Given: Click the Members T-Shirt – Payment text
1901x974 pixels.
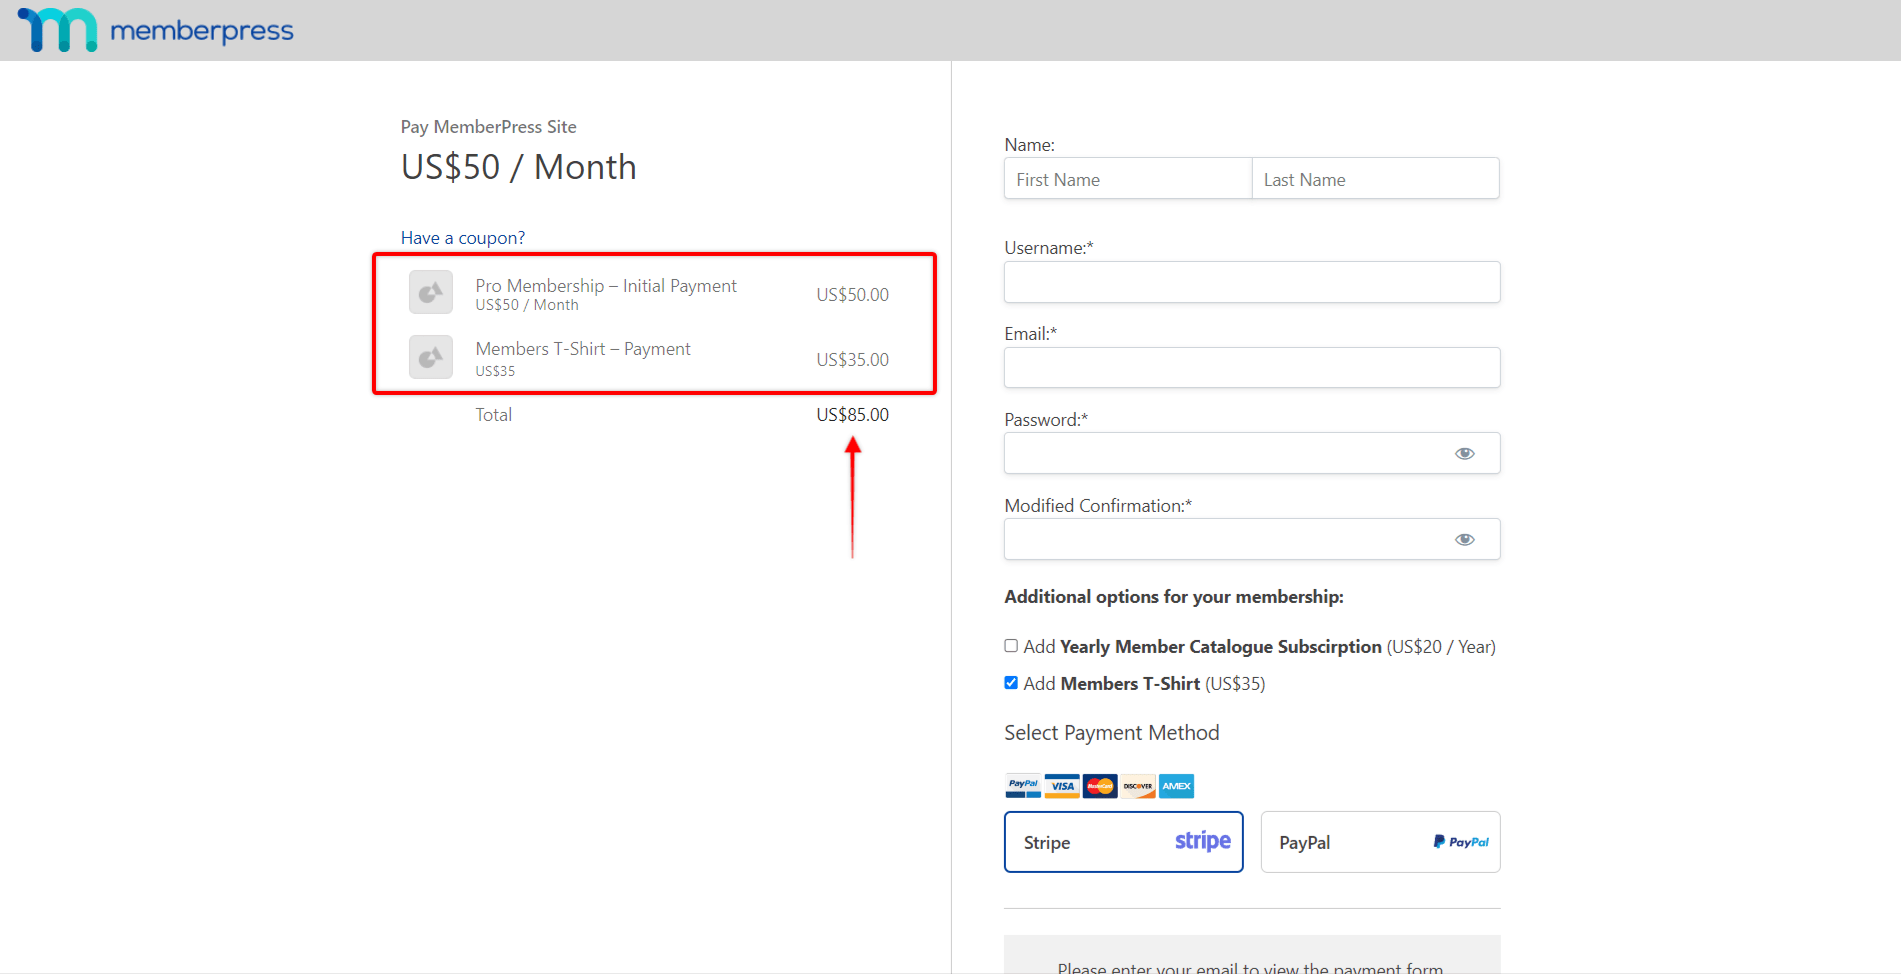Looking at the screenshot, I should 583,349.
